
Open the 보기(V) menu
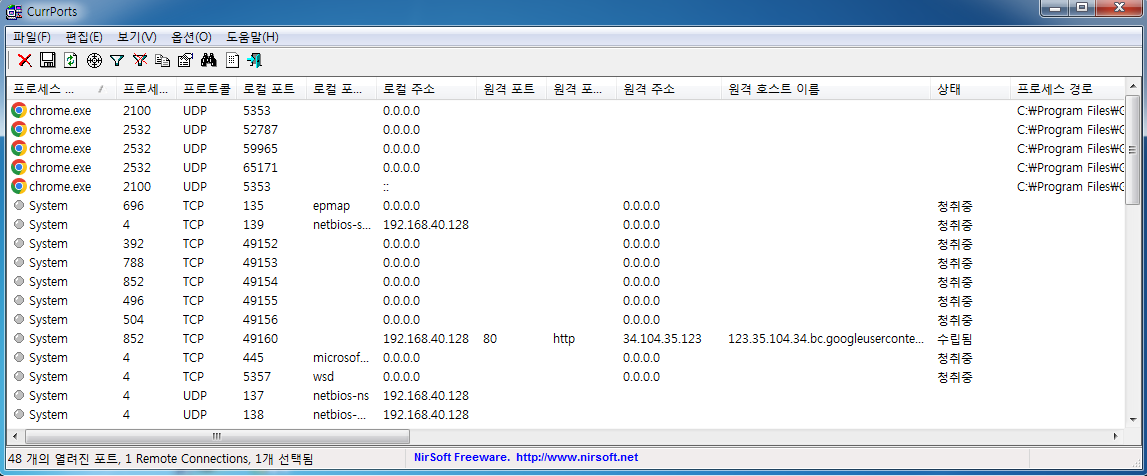pyautogui.click(x=137, y=37)
